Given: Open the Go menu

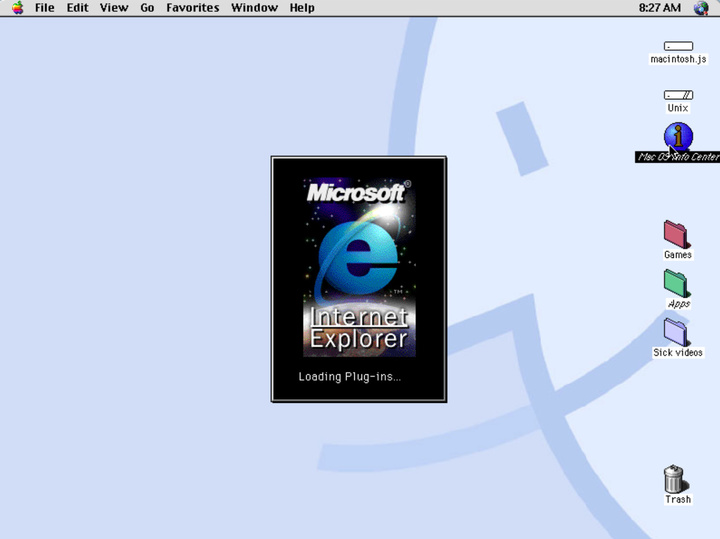Looking at the screenshot, I should [x=147, y=8].
